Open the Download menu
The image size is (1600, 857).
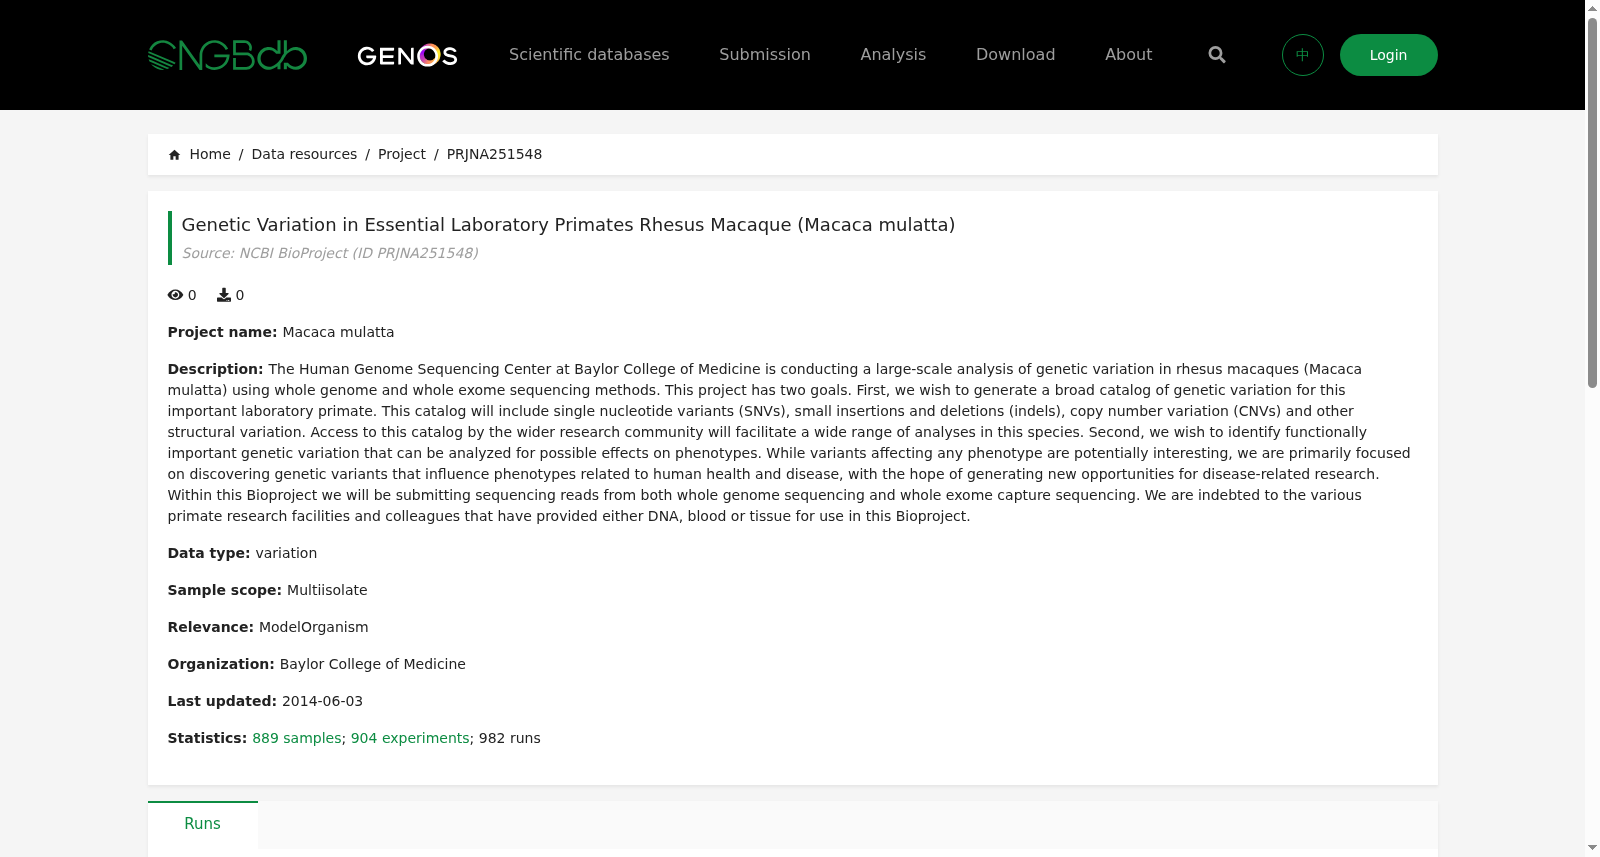[1015, 55]
